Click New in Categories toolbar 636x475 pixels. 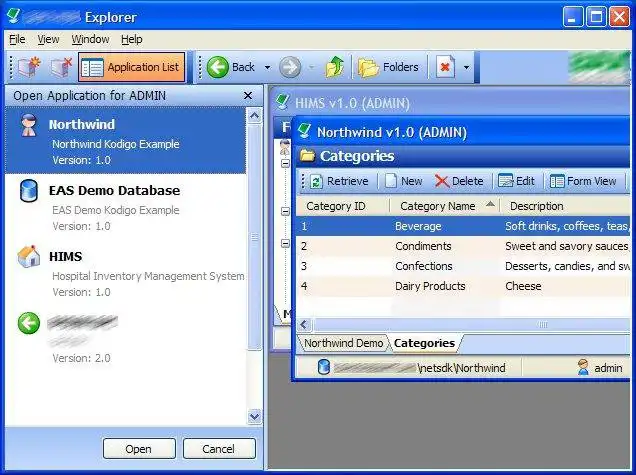click(x=404, y=181)
